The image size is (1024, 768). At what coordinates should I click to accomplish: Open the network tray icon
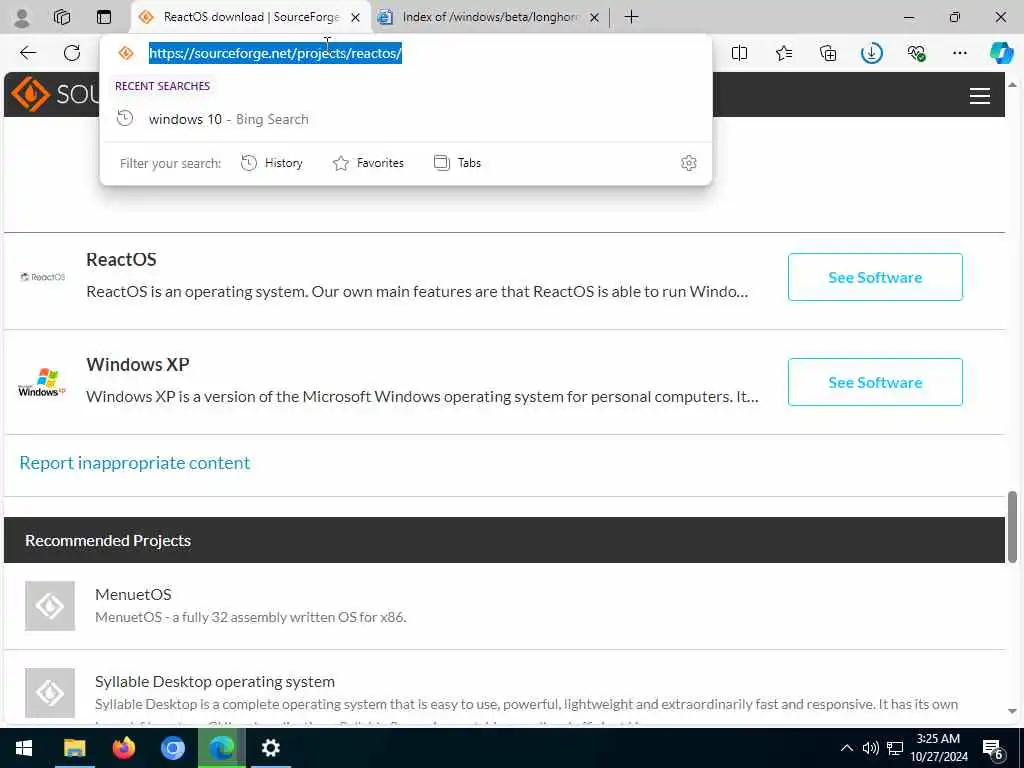(895, 748)
